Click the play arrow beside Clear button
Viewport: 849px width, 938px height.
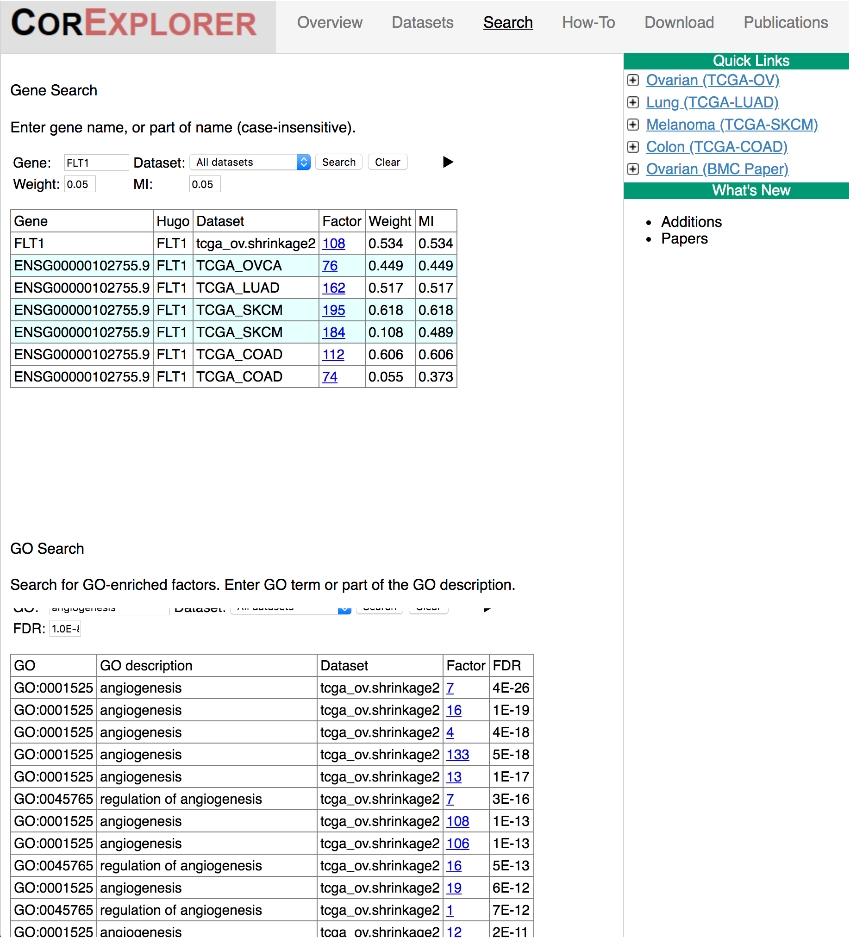pos(448,162)
